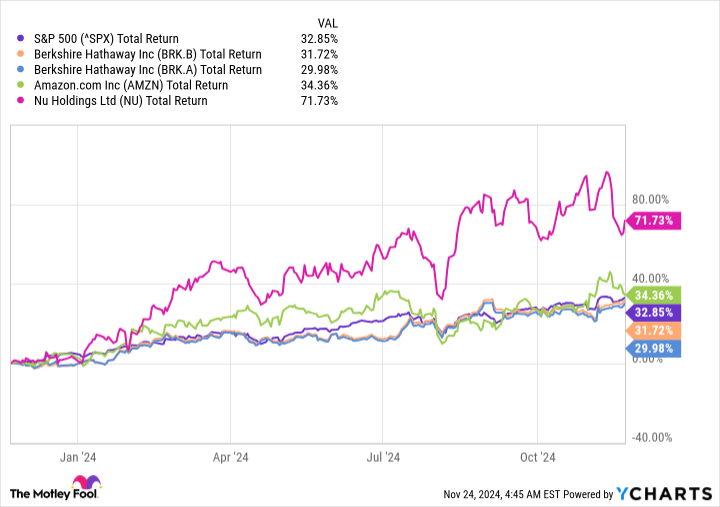Click the Jan '24 axis label
This screenshot has width=720, height=507.
pyautogui.click(x=78, y=457)
